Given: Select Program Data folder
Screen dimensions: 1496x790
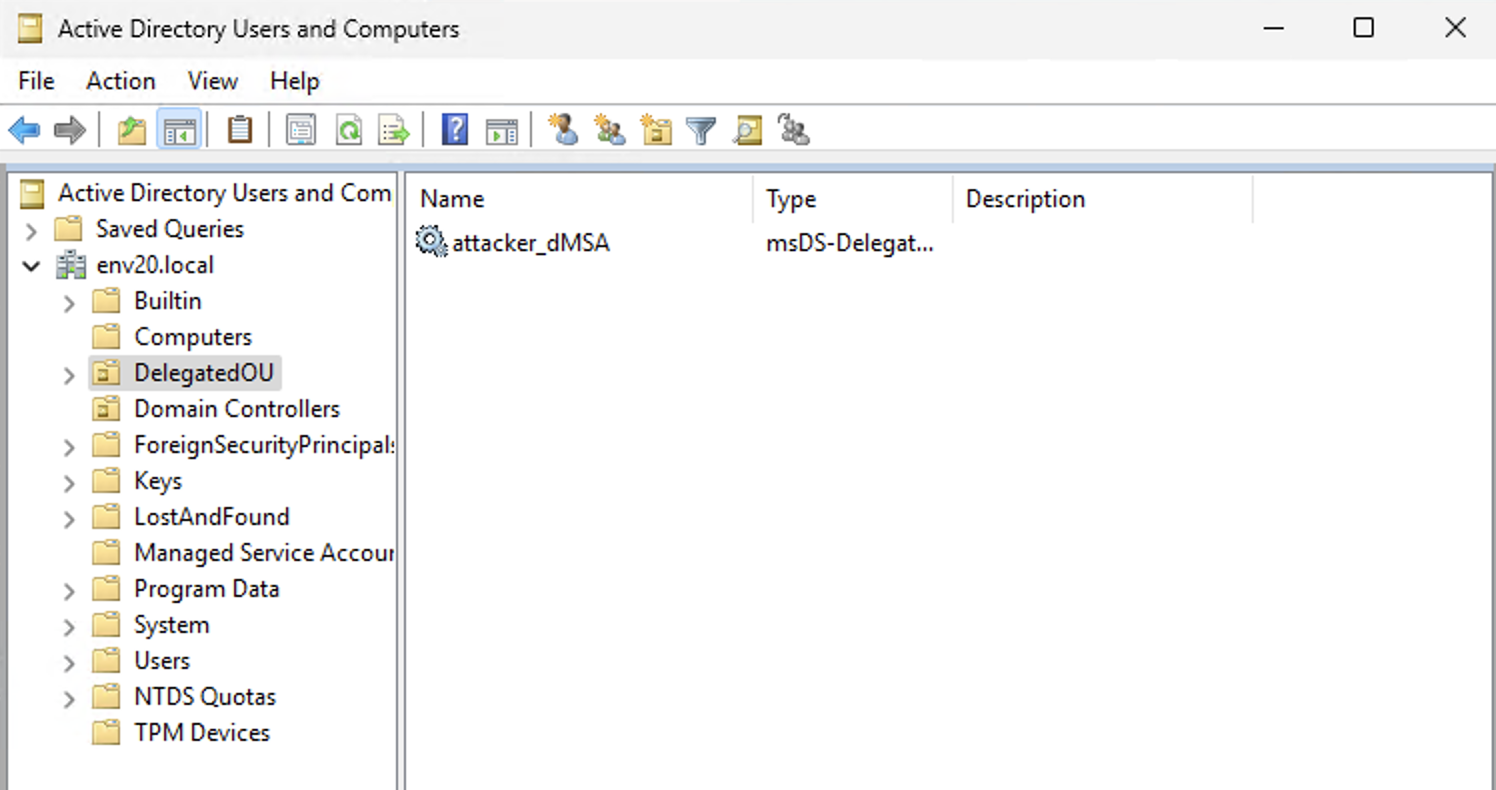Looking at the screenshot, I should coord(207,589).
